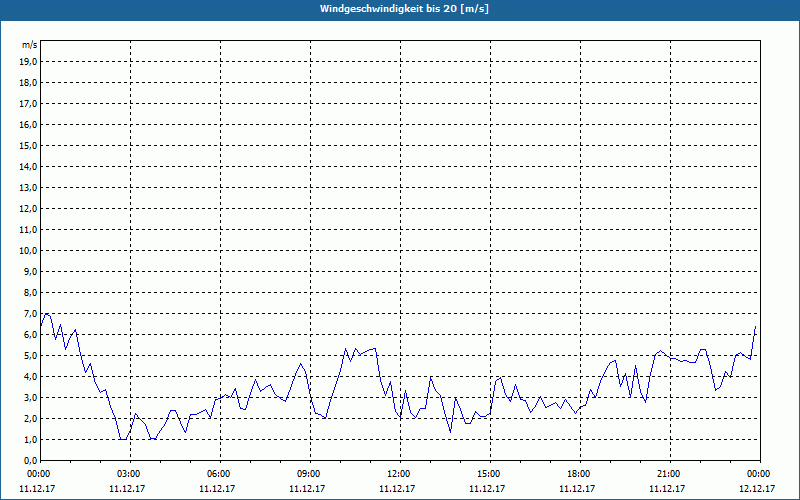Click the 10,0 y-axis label
The height and width of the screenshot is (500, 800).
pos(28,251)
